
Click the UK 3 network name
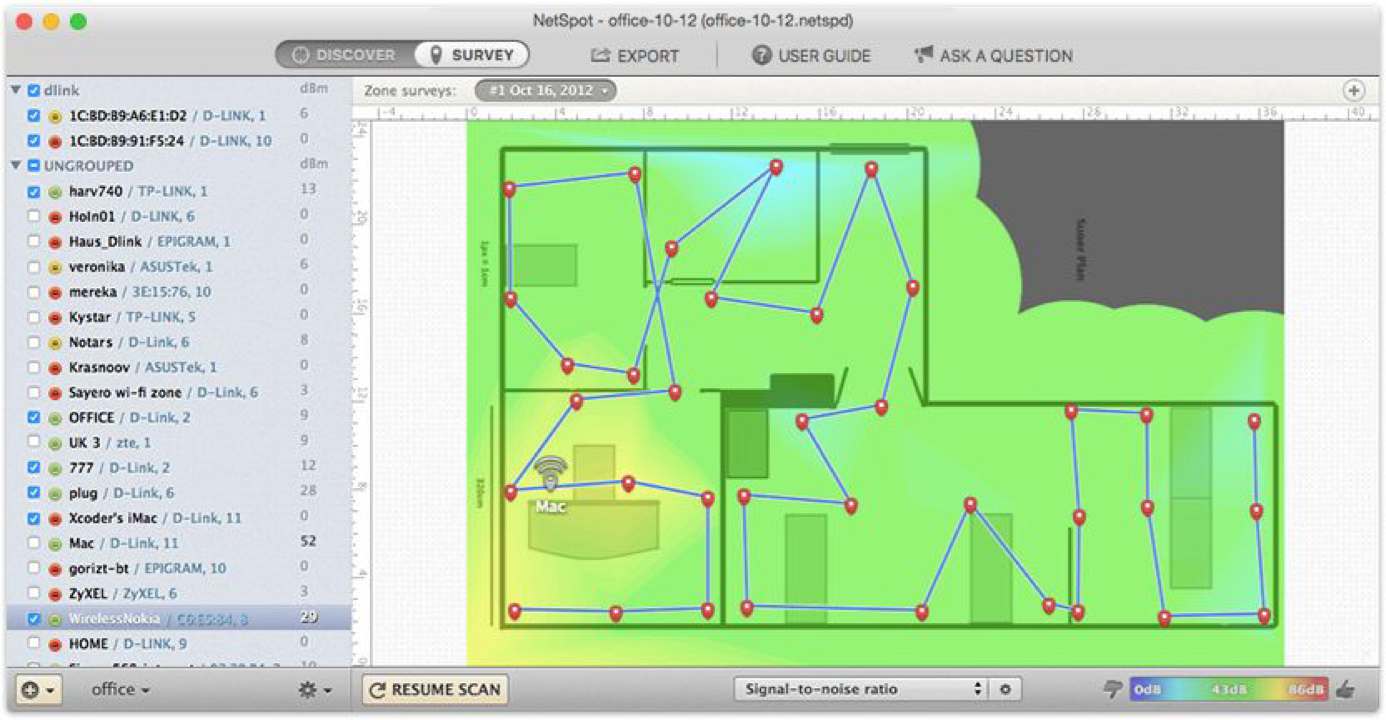tap(84, 443)
